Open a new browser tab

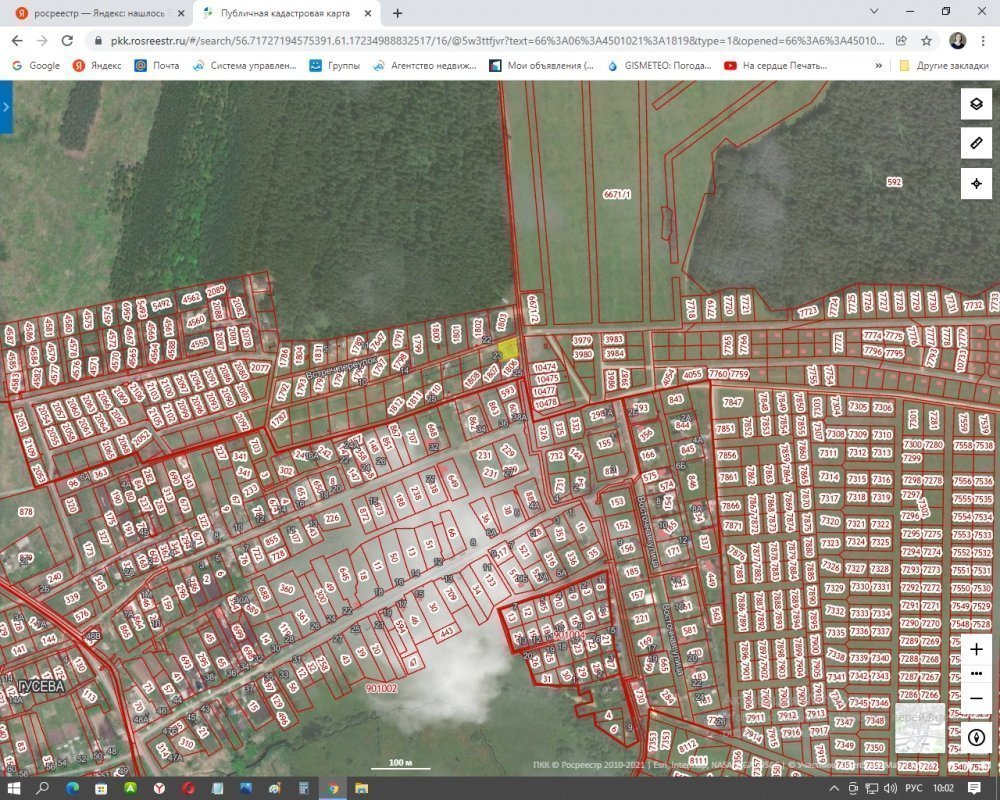coord(398,13)
